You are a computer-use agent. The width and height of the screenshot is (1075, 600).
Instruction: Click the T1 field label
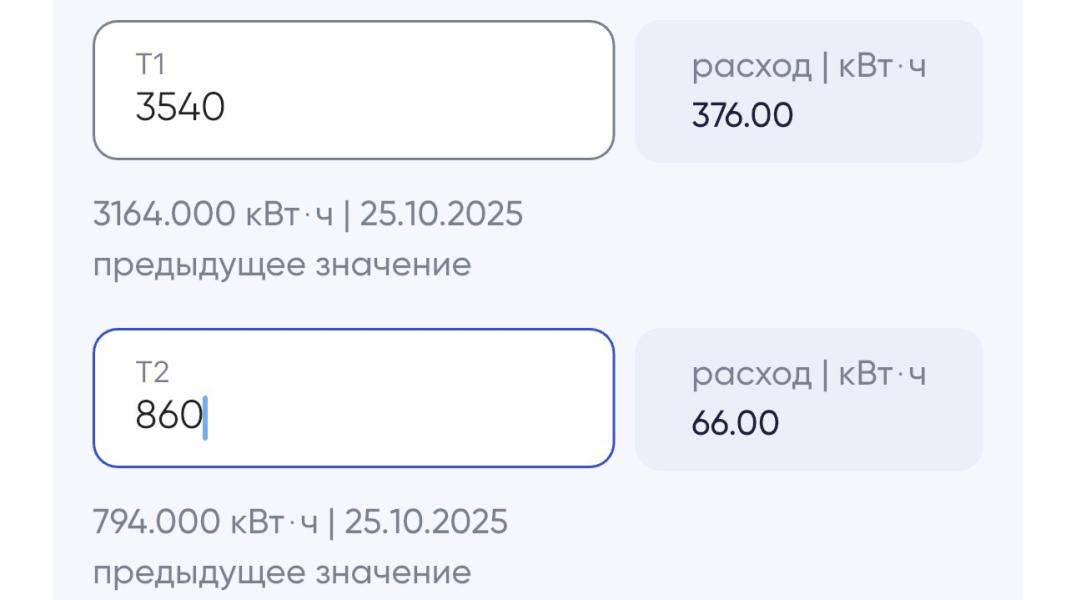[x=150, y=65]
